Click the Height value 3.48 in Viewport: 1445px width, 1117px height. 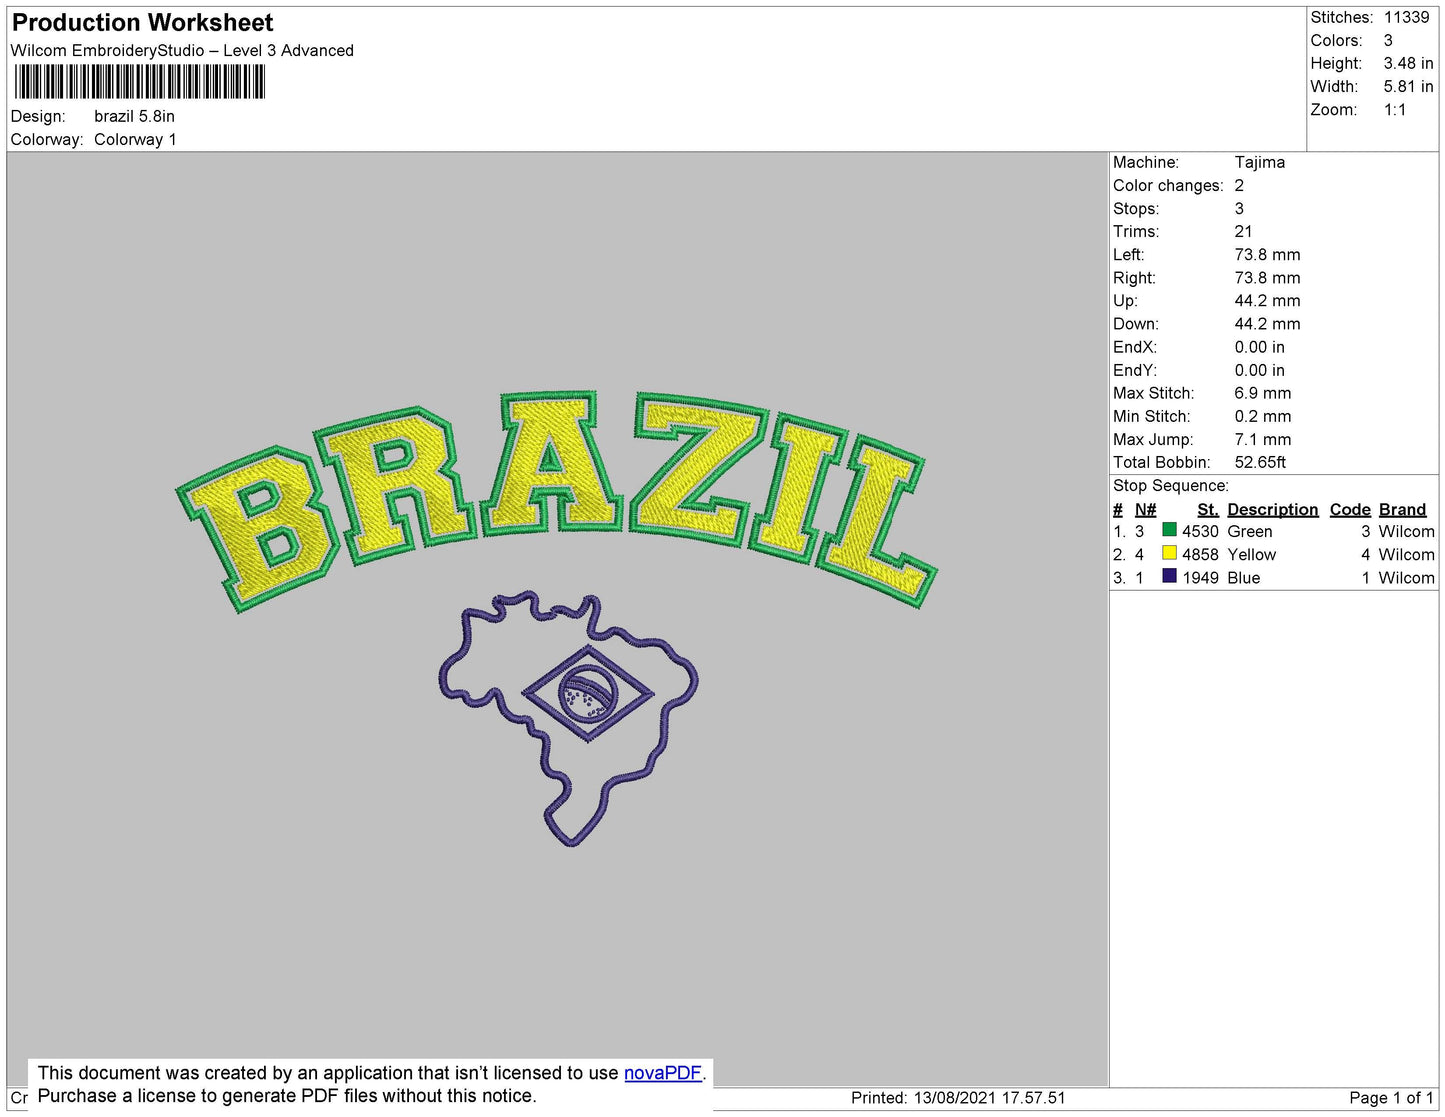1408,63
